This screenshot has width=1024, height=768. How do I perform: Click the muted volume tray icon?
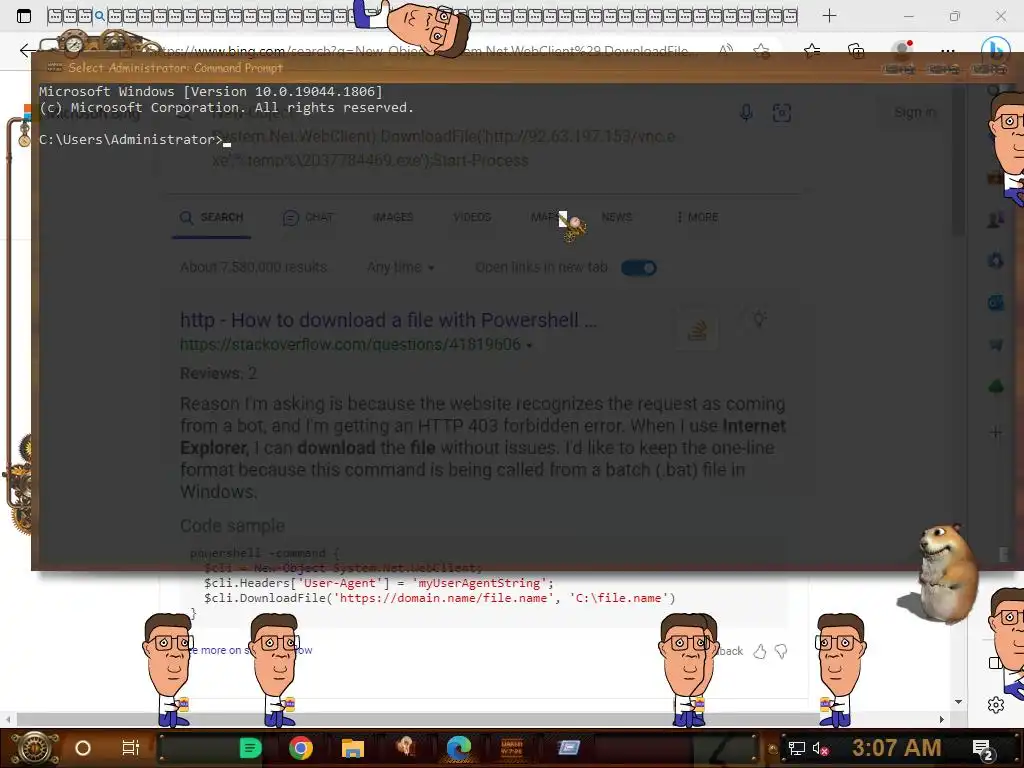[x=820, y=748]
